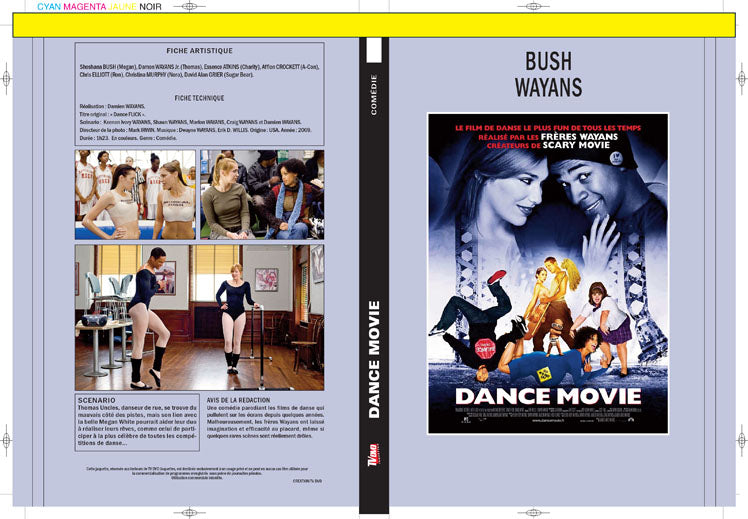Select the FICHE ARTISTIQUE heading
The width and height of the screenshot is (748, 519).
[199, 51]
